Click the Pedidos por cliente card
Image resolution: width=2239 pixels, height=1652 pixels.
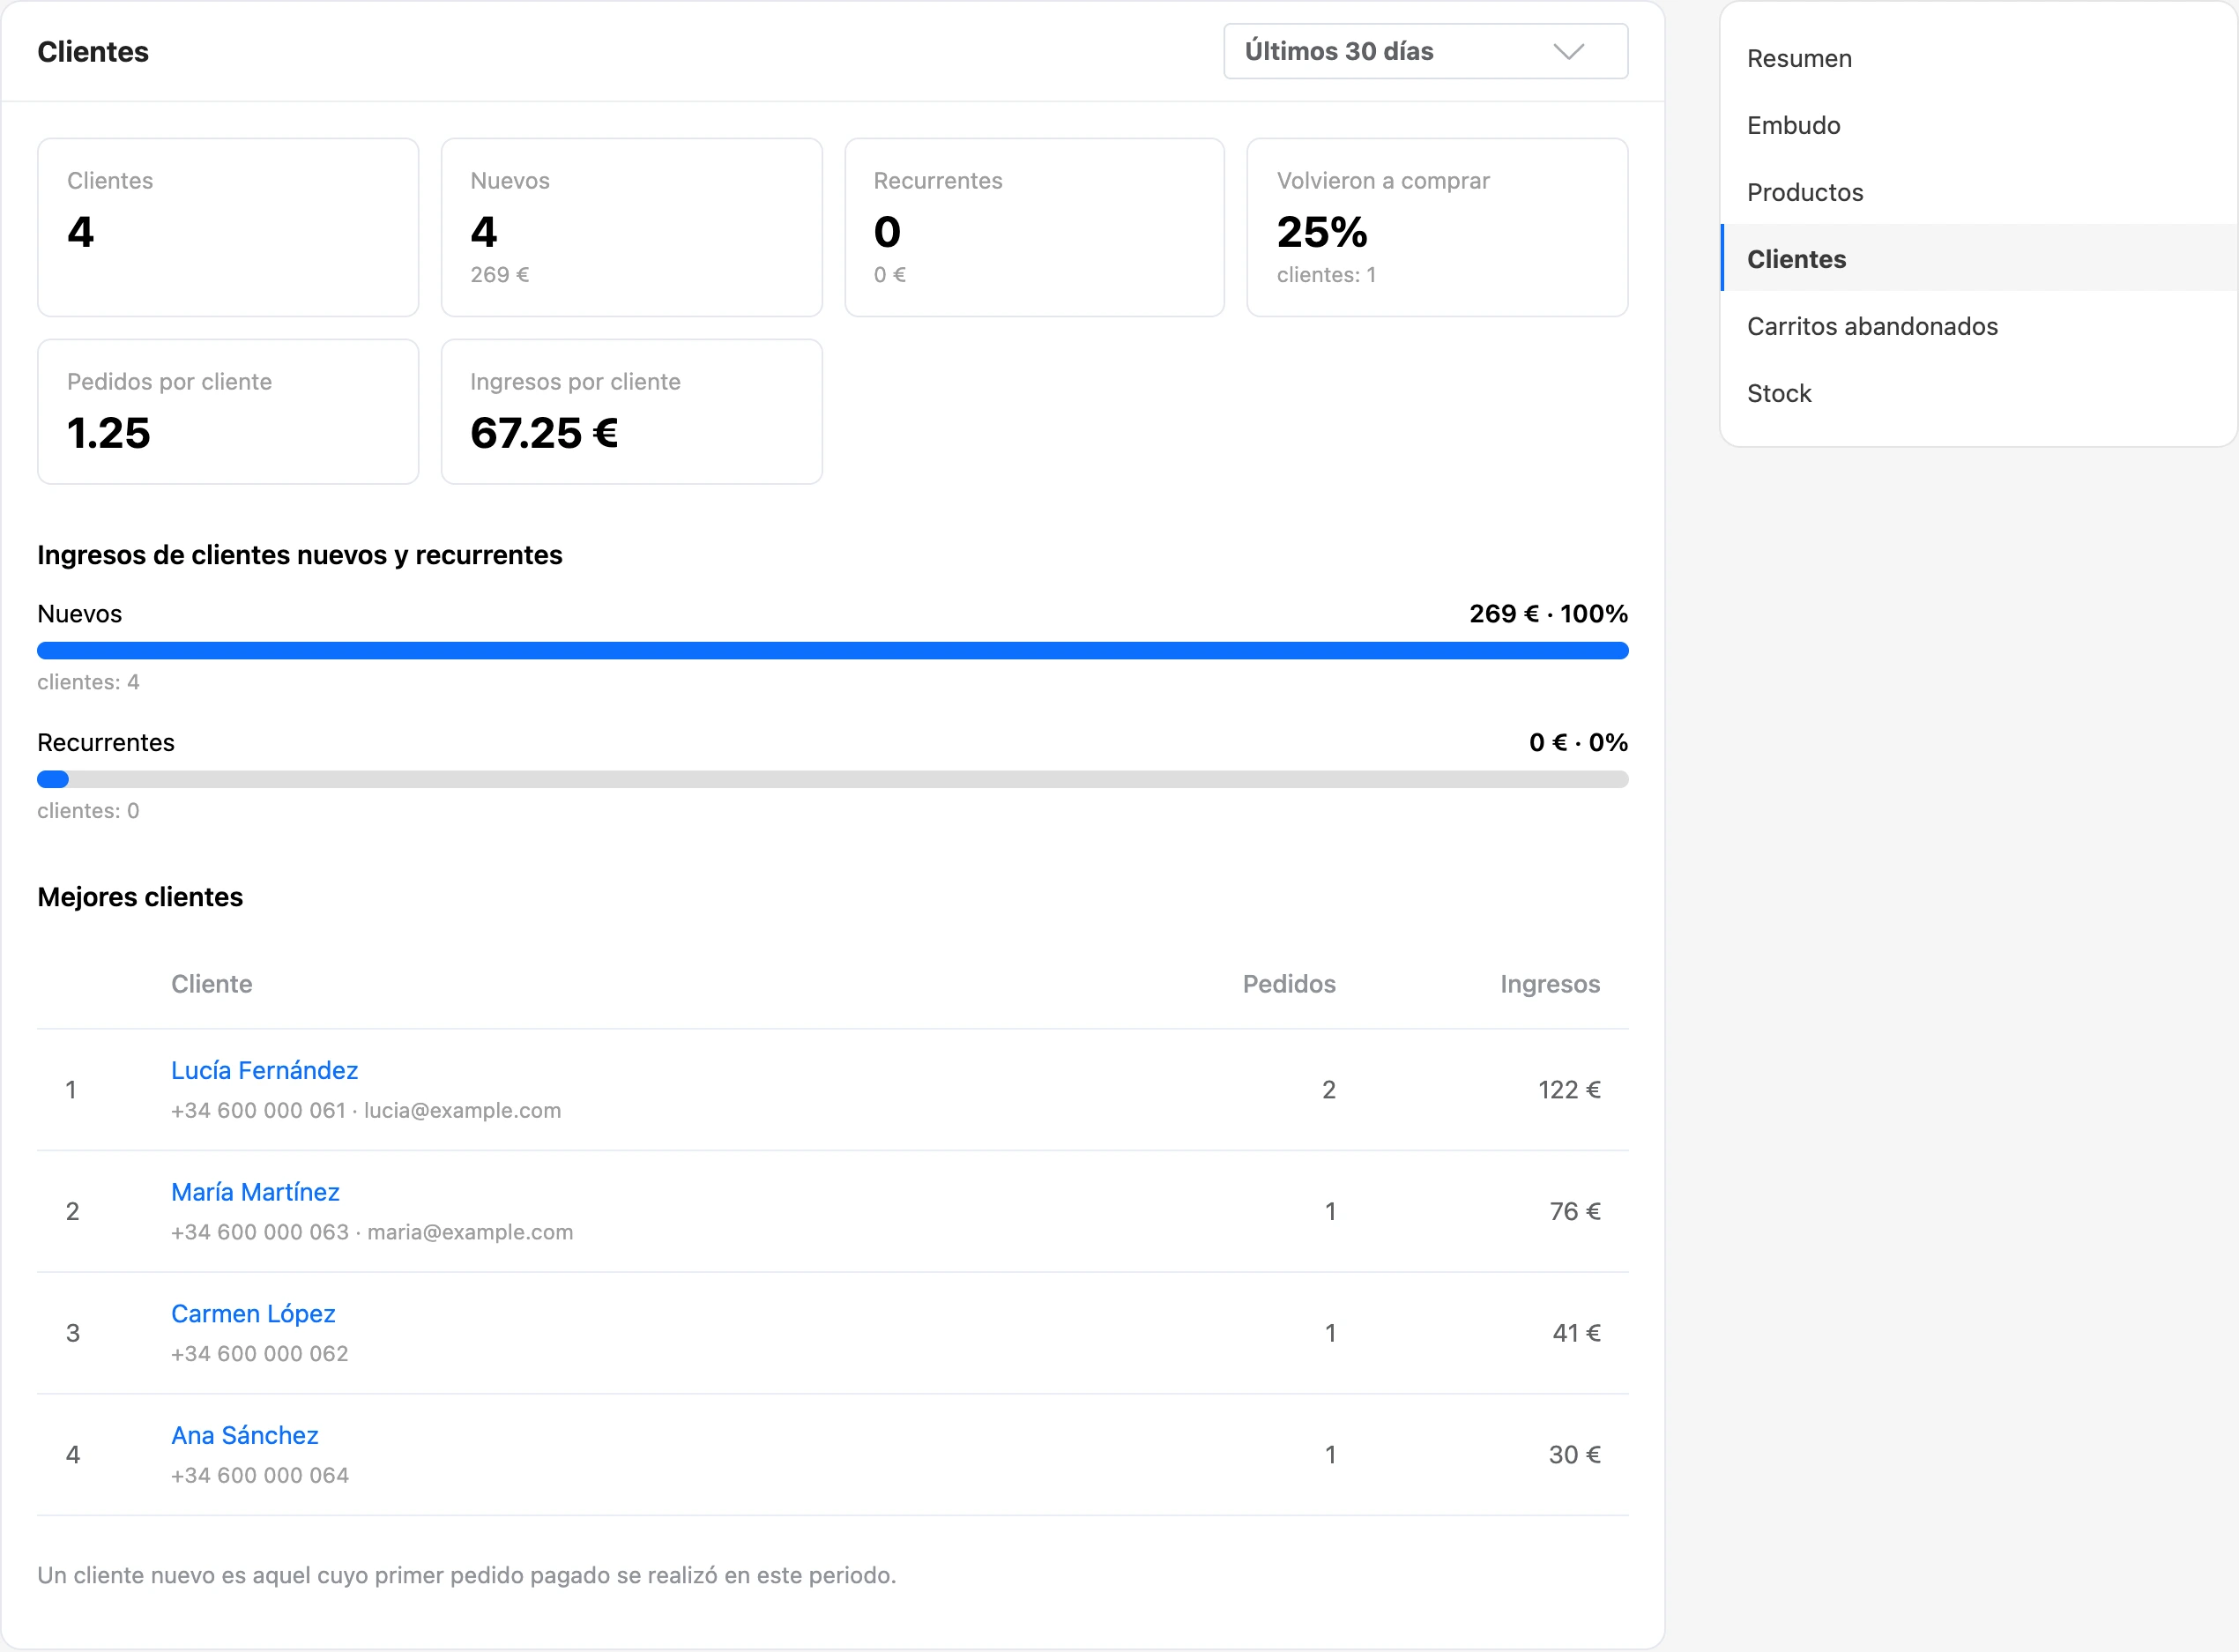(x=228, y=411)
